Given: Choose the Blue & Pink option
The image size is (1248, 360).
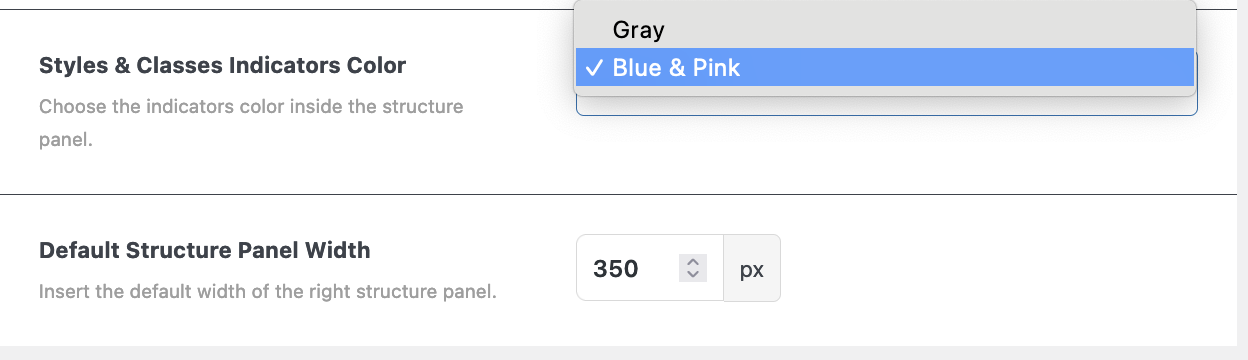Looking at the screenshot, I should 885,68.
